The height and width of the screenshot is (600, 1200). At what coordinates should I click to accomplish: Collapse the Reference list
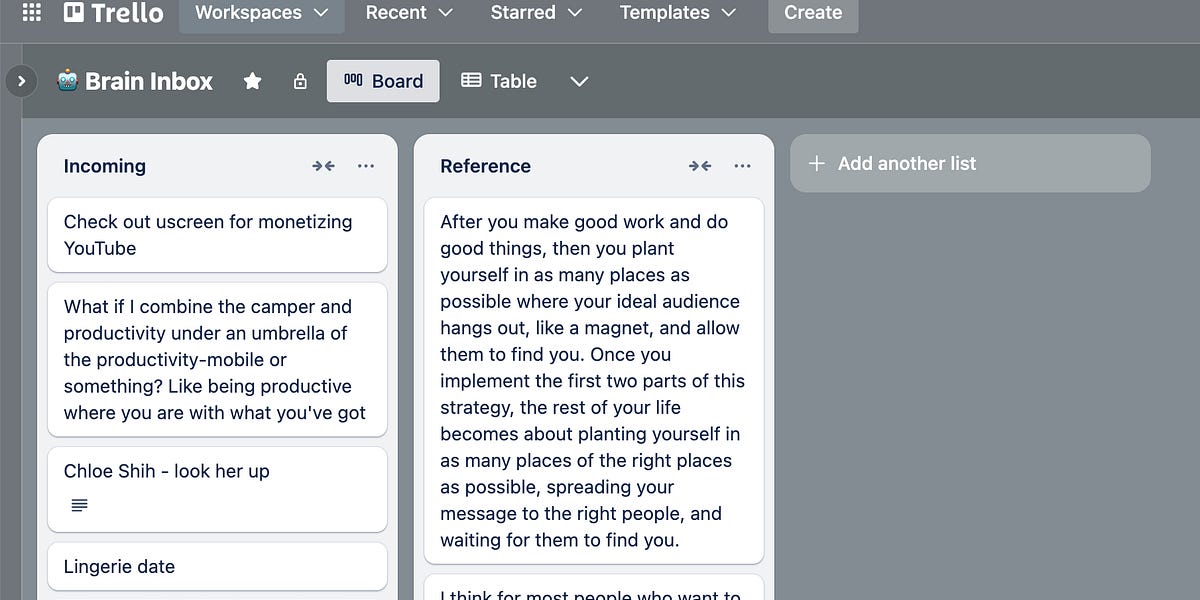700,166
